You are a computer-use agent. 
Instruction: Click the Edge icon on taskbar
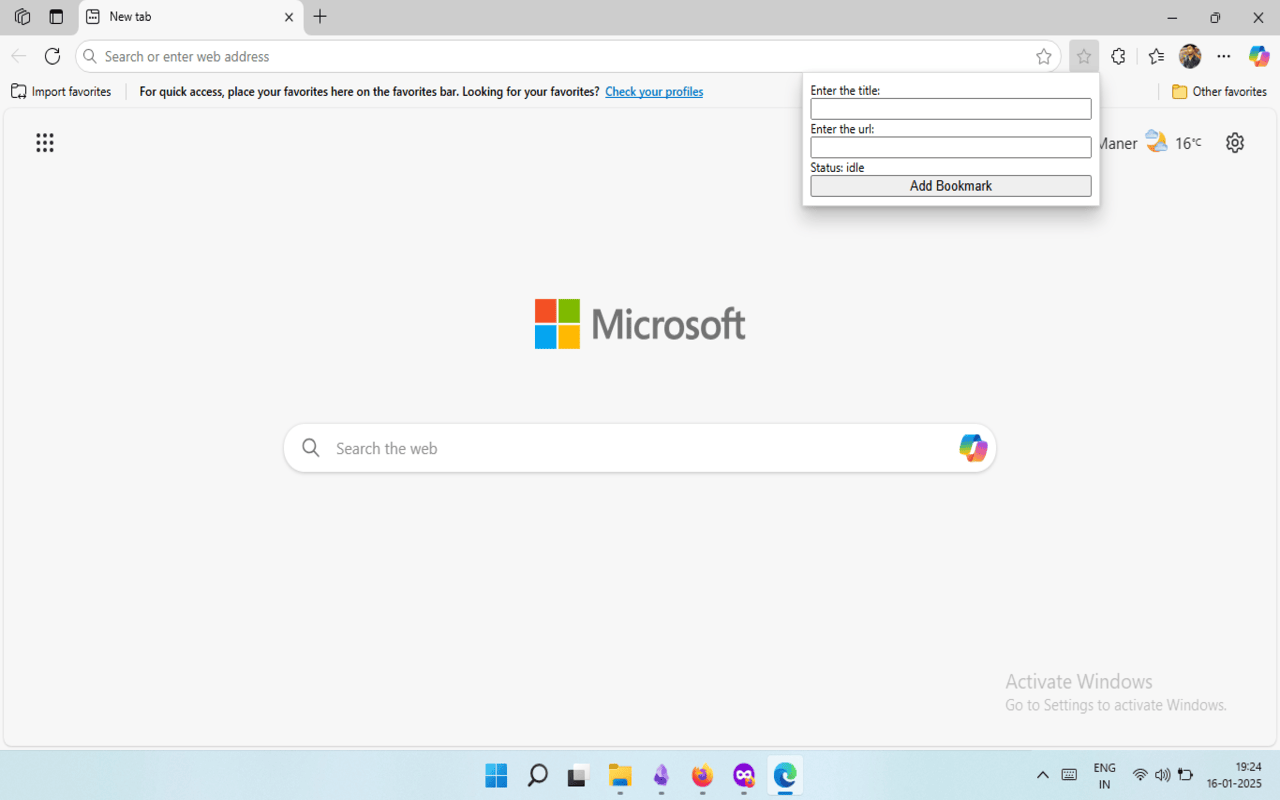tap(785, 775)
